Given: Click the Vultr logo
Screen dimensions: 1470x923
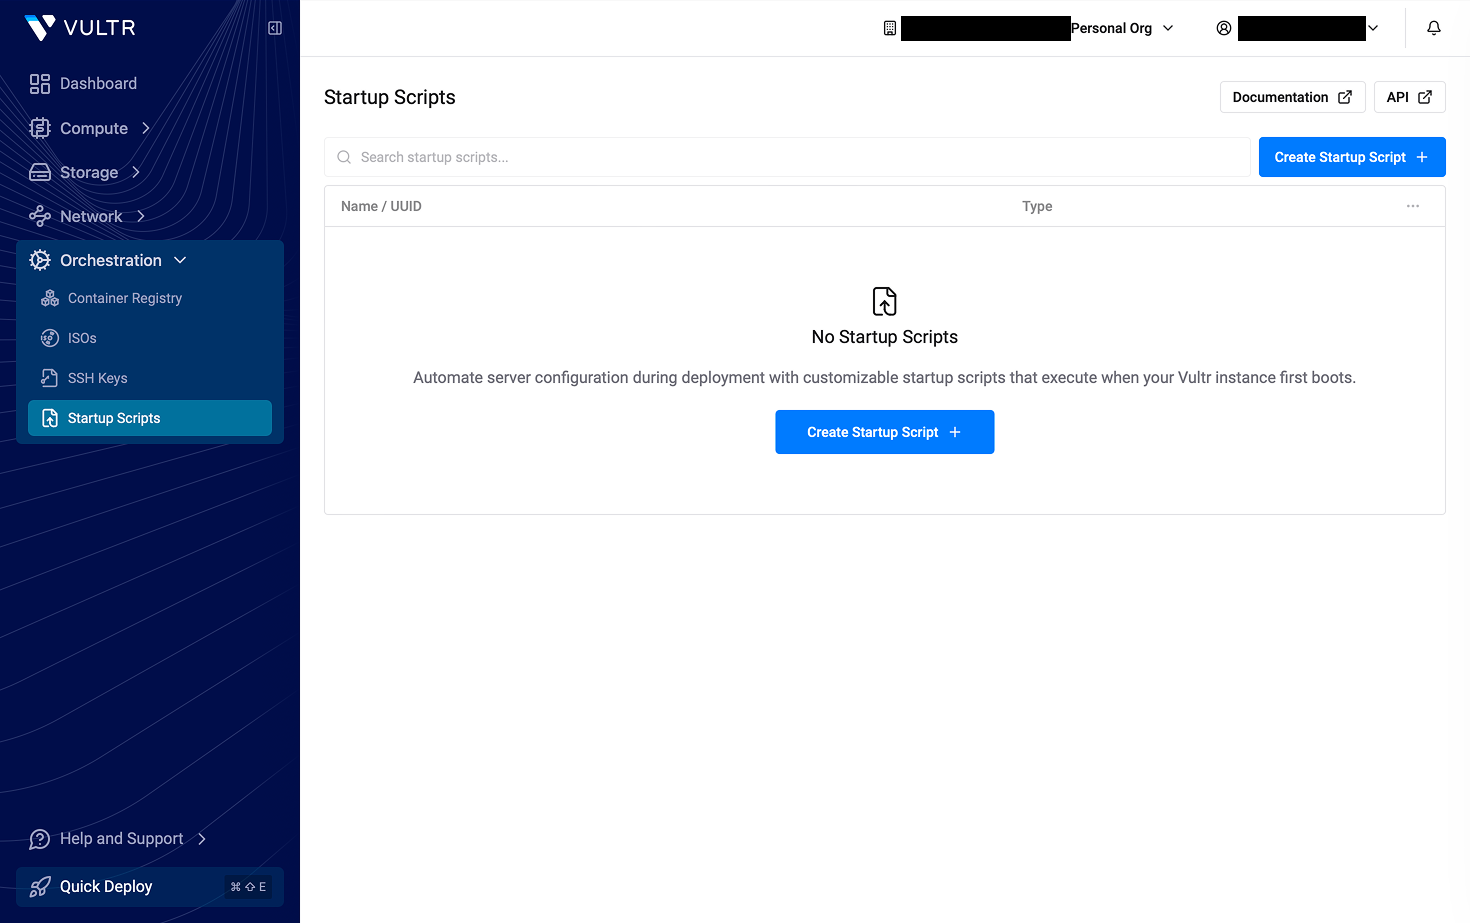Looking at the screenshot, I should [x=80, y=28].
